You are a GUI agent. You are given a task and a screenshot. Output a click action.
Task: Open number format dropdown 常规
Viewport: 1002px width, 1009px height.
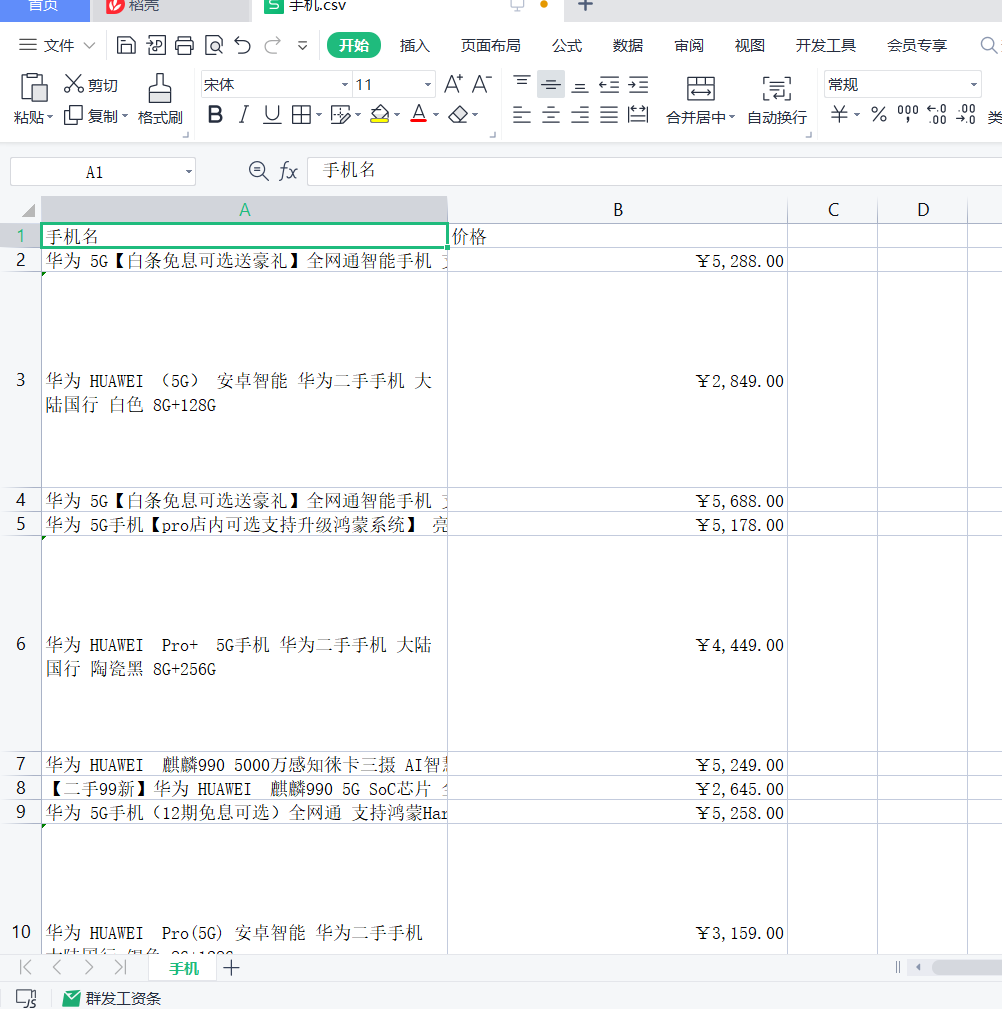974,85
